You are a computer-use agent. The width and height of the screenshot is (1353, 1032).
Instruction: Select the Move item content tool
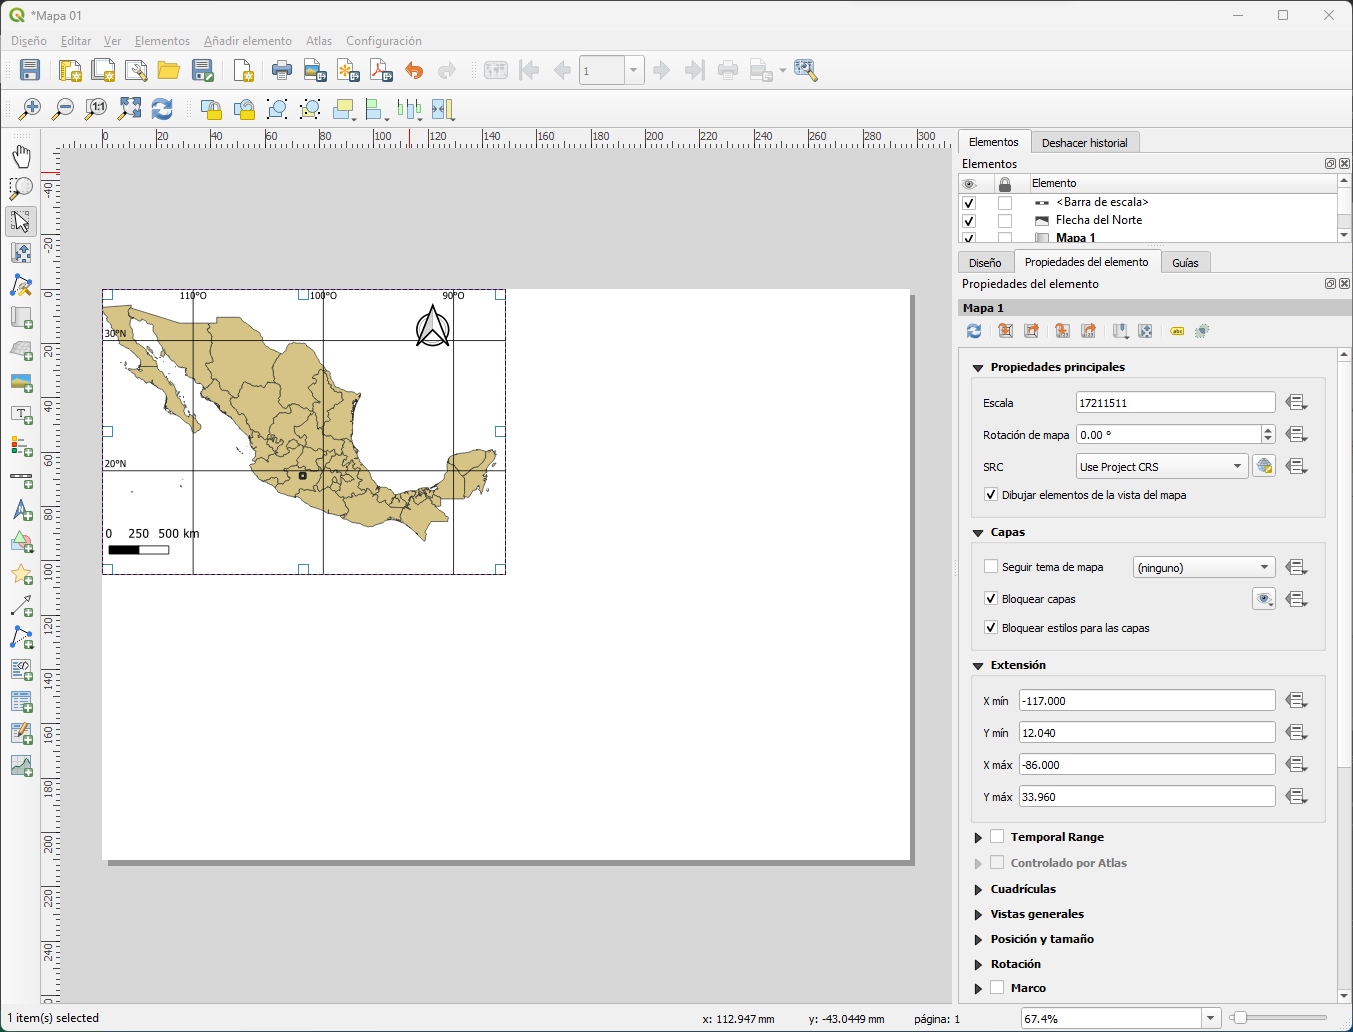21,253
